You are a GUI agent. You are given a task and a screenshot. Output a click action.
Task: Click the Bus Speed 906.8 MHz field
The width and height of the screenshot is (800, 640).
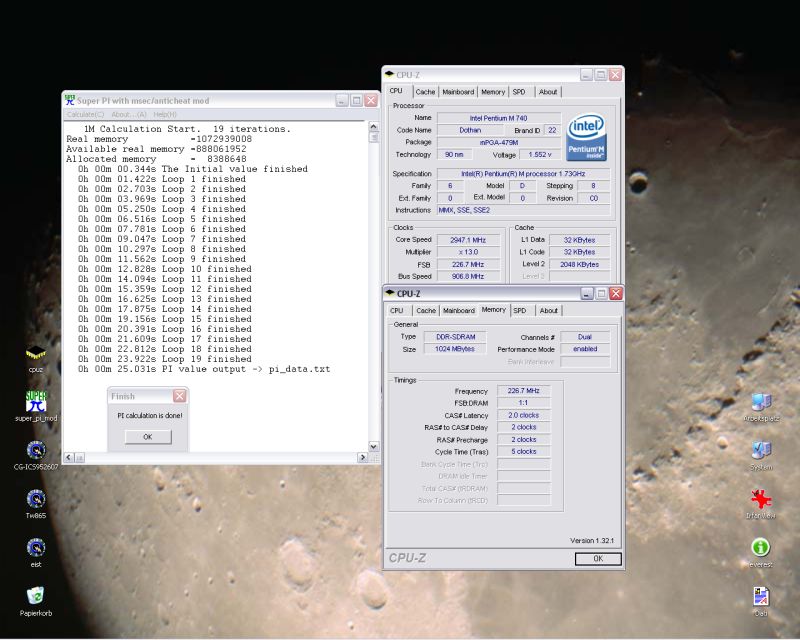(467, 277)
